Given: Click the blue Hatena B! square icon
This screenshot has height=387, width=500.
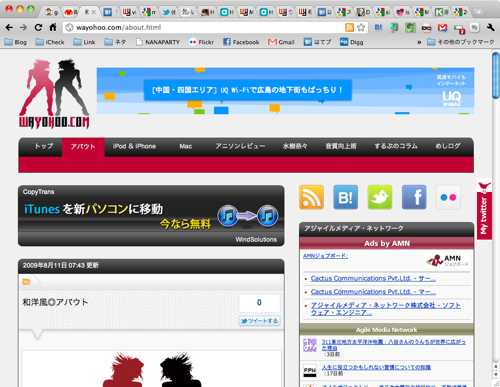Looking at the screenshot, I should click(346, 197).
